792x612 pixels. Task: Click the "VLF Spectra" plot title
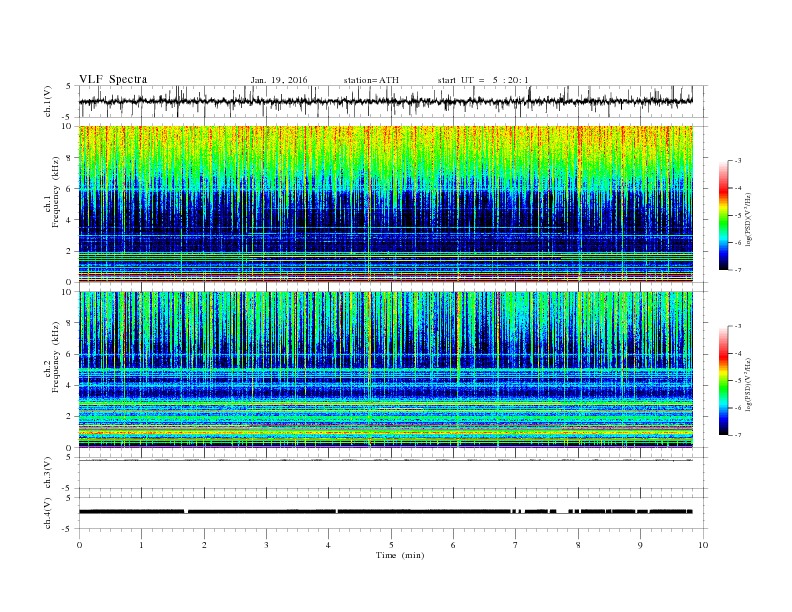[113, 79]
